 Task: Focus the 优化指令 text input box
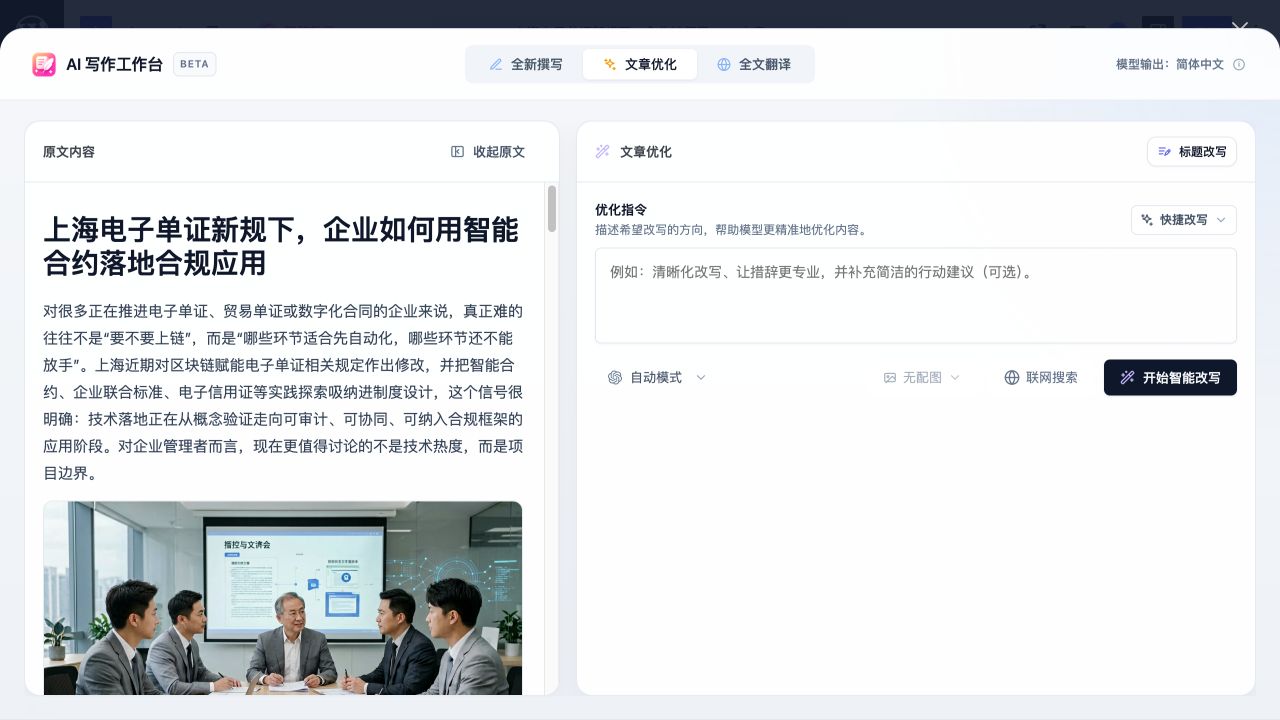coord(916,296)
